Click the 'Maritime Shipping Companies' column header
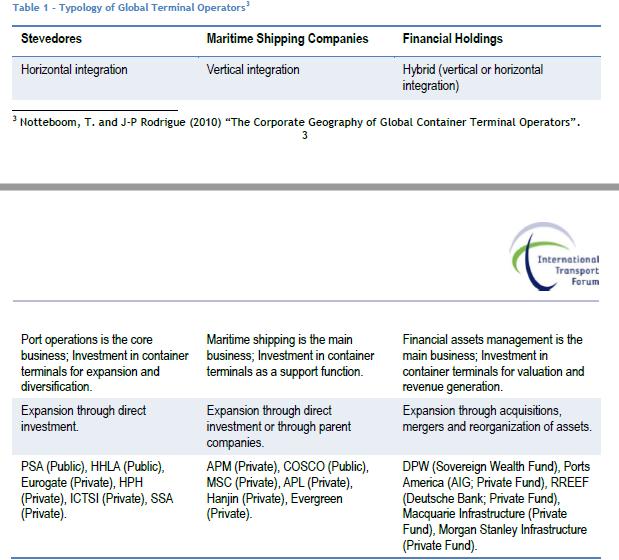This screenshot has width=619, height=560. (287, 39)
